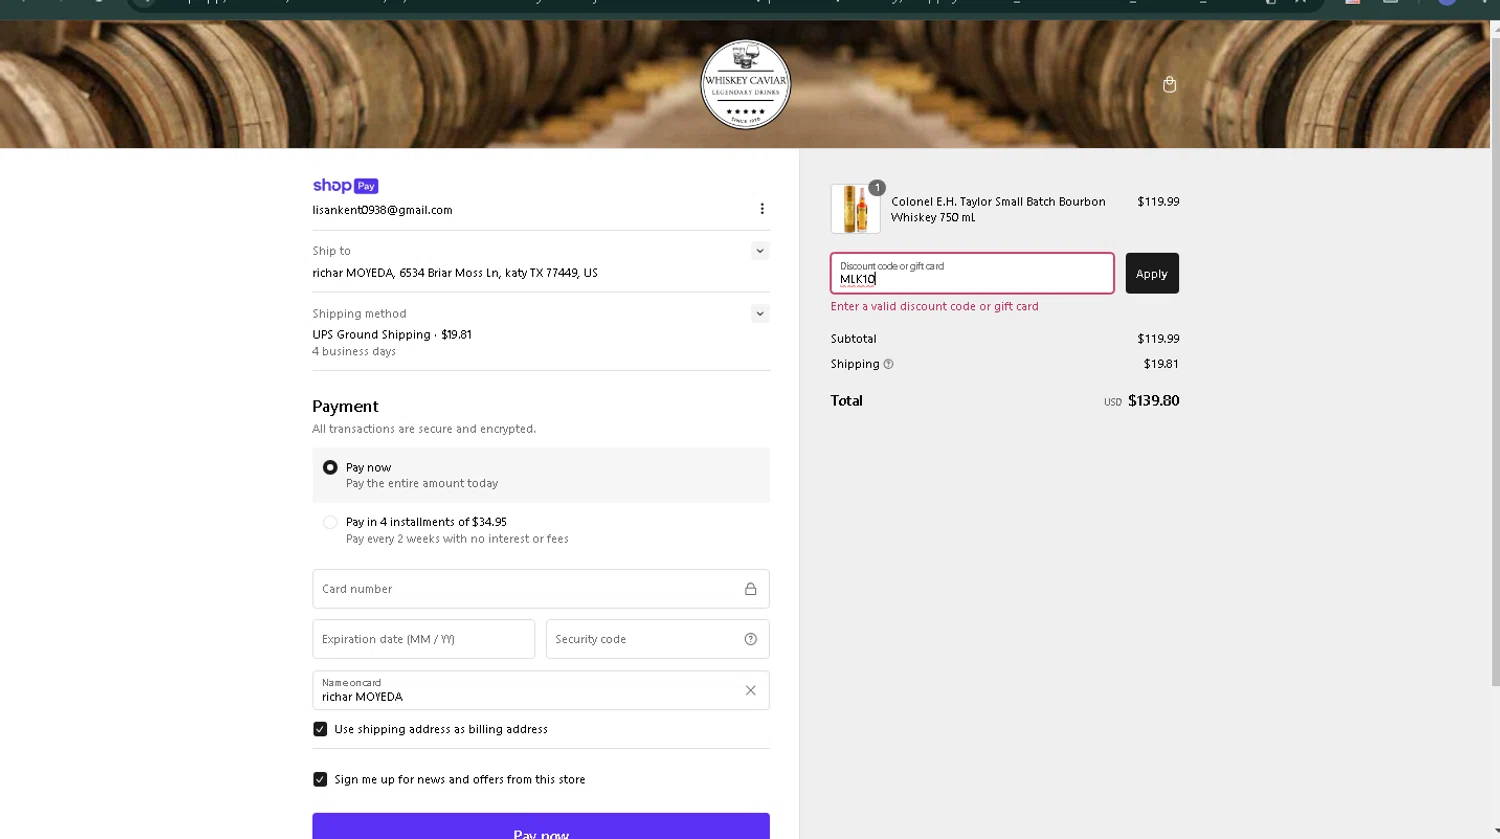
Task: Open the three-dot menu beside the email
Action: [762, 209]
